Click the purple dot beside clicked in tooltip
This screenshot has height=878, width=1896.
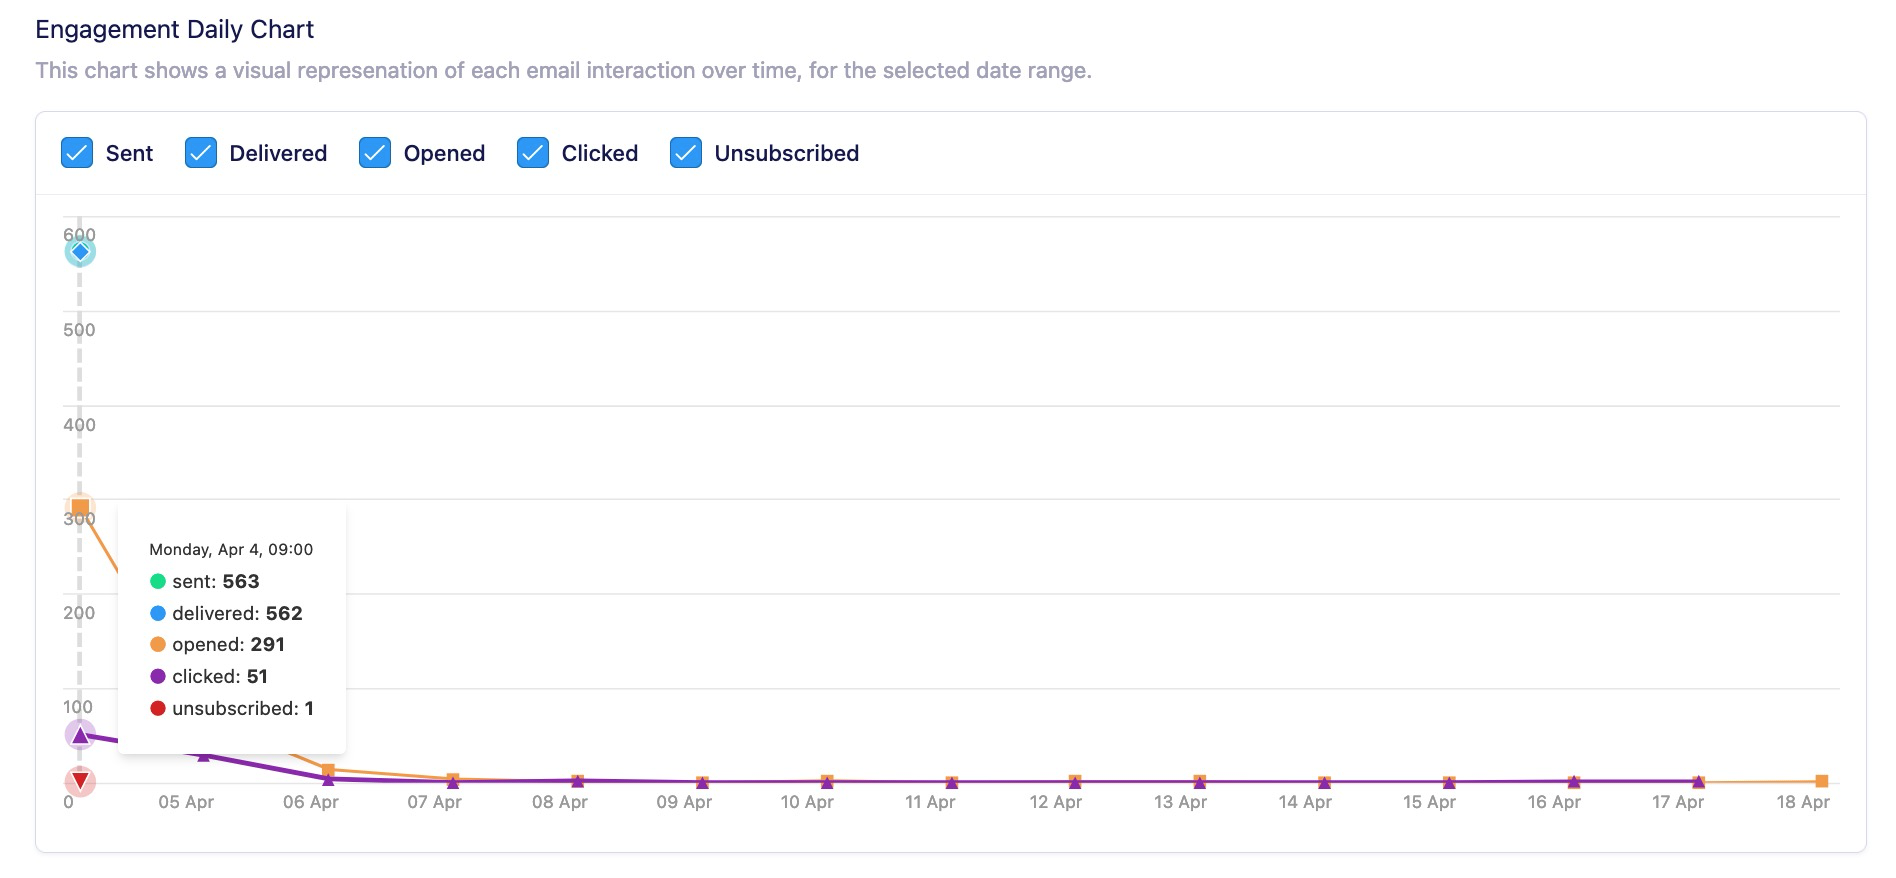click(x=158, y=676)
